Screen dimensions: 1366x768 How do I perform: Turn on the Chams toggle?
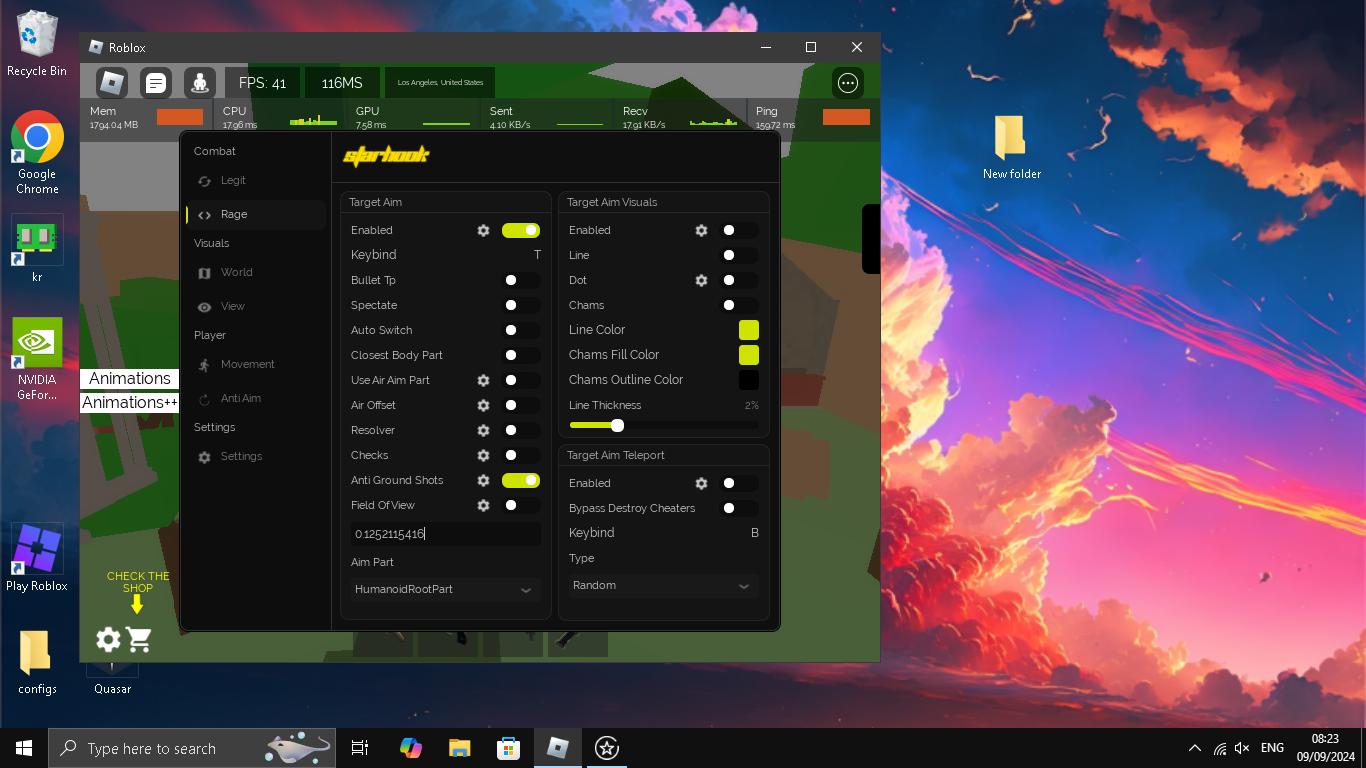click(x=739, y=305)
